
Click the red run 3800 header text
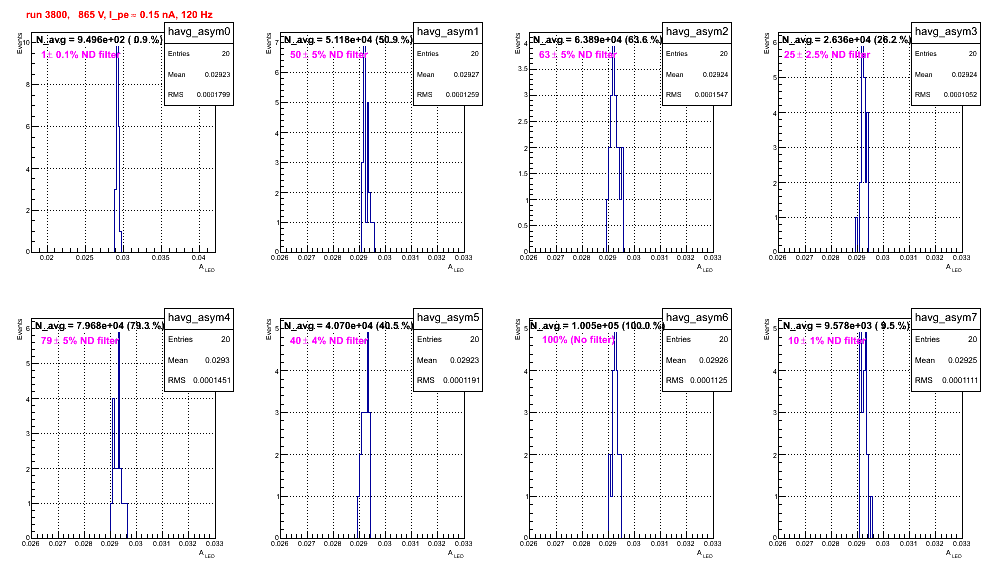[119, 15]
